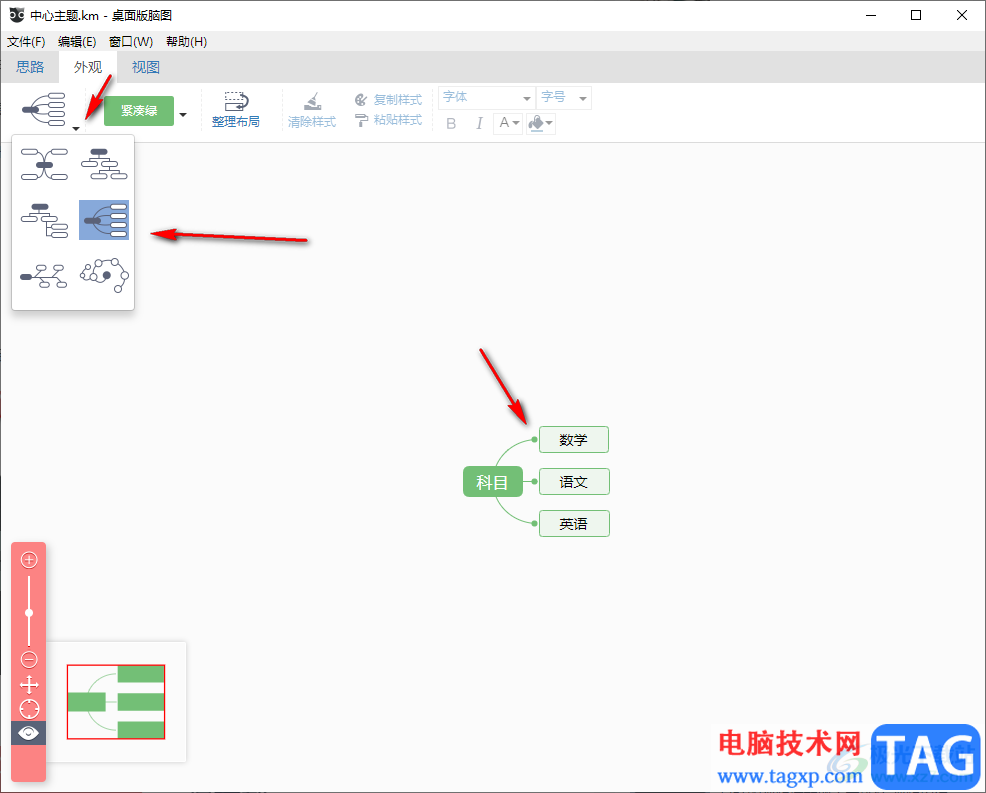Viewport: 986px width, 793px height.
Task: Choose the org chart layout template
Action: pos(104,164)
